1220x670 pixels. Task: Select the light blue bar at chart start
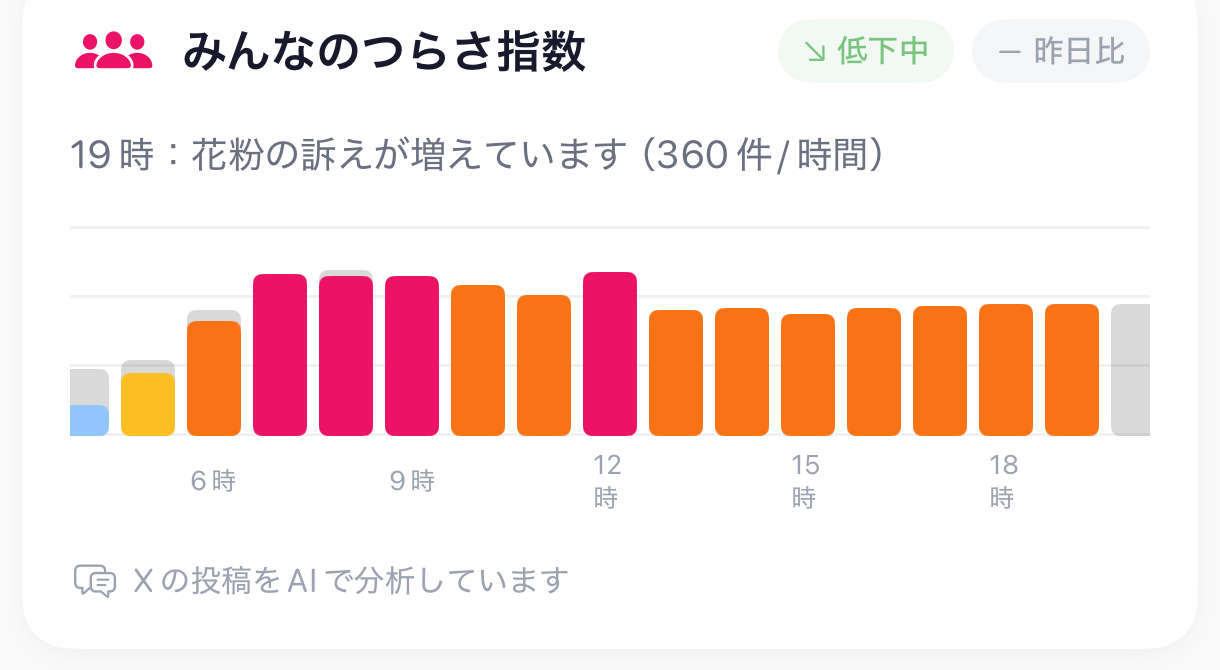[89, 421]
